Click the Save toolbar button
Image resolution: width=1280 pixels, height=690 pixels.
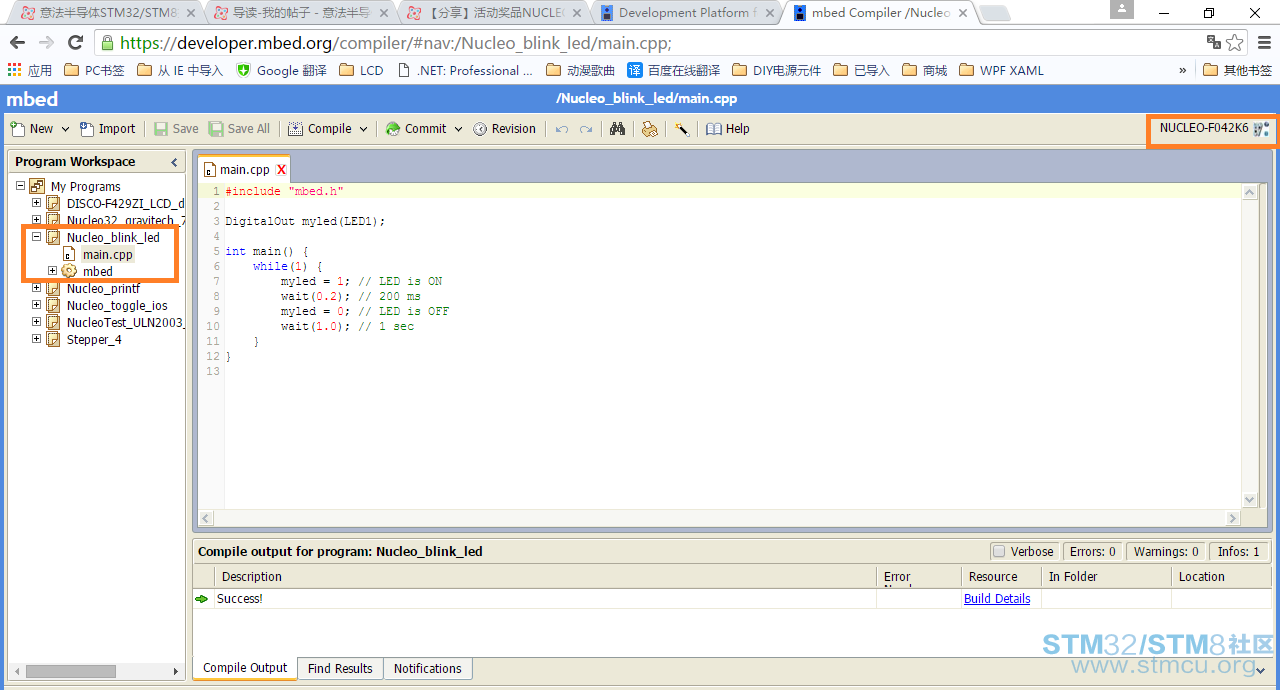pos(176,129)
